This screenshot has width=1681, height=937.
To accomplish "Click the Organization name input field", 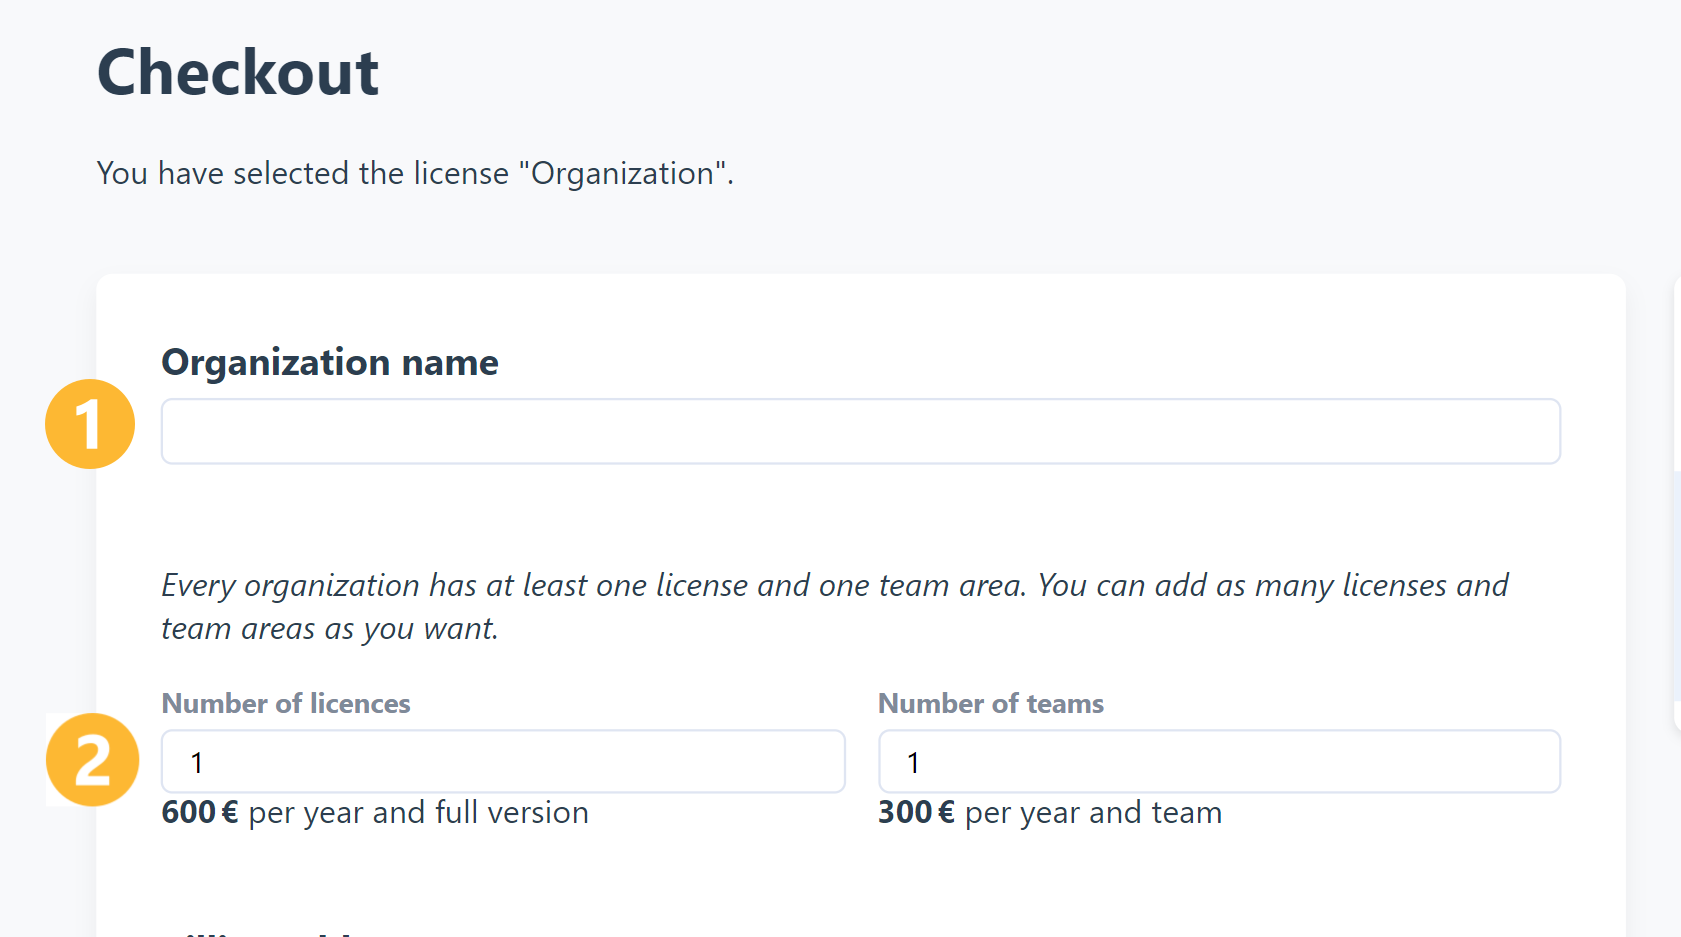I will click(x=861, y=431).
